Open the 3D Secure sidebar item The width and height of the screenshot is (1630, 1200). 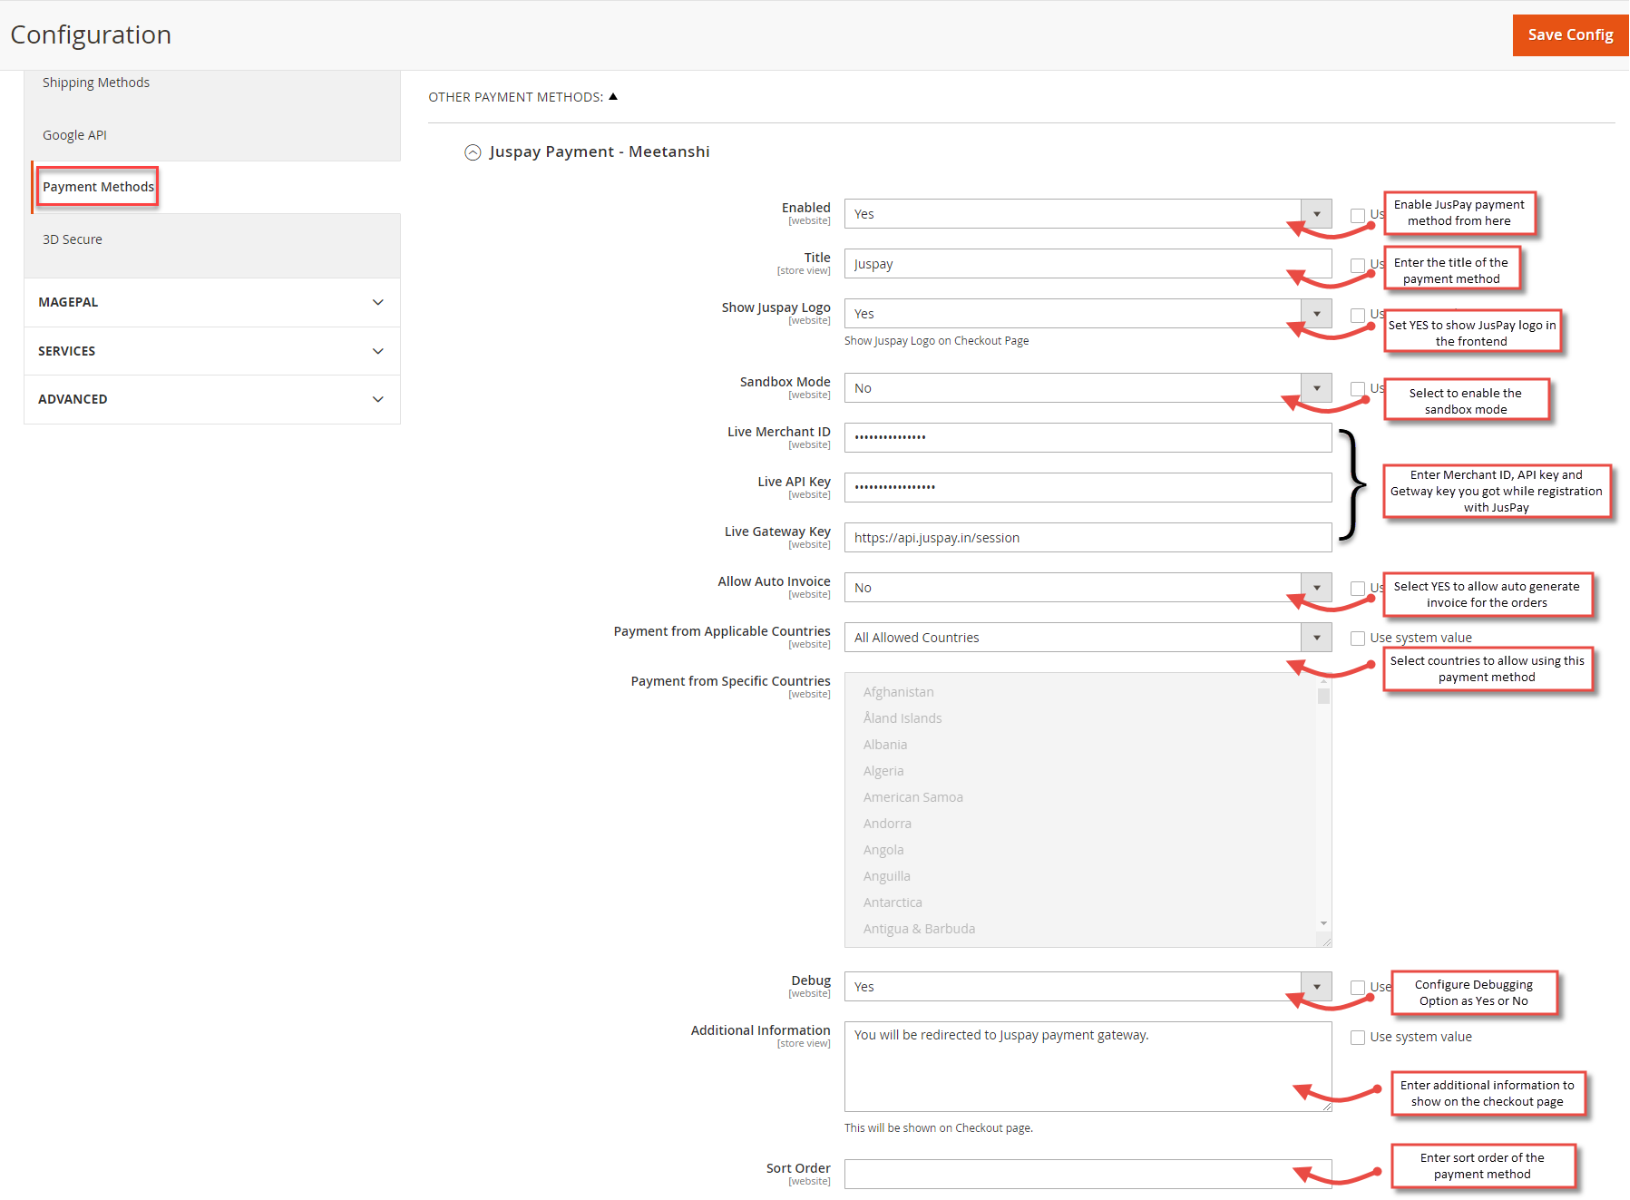pos(72,240)
